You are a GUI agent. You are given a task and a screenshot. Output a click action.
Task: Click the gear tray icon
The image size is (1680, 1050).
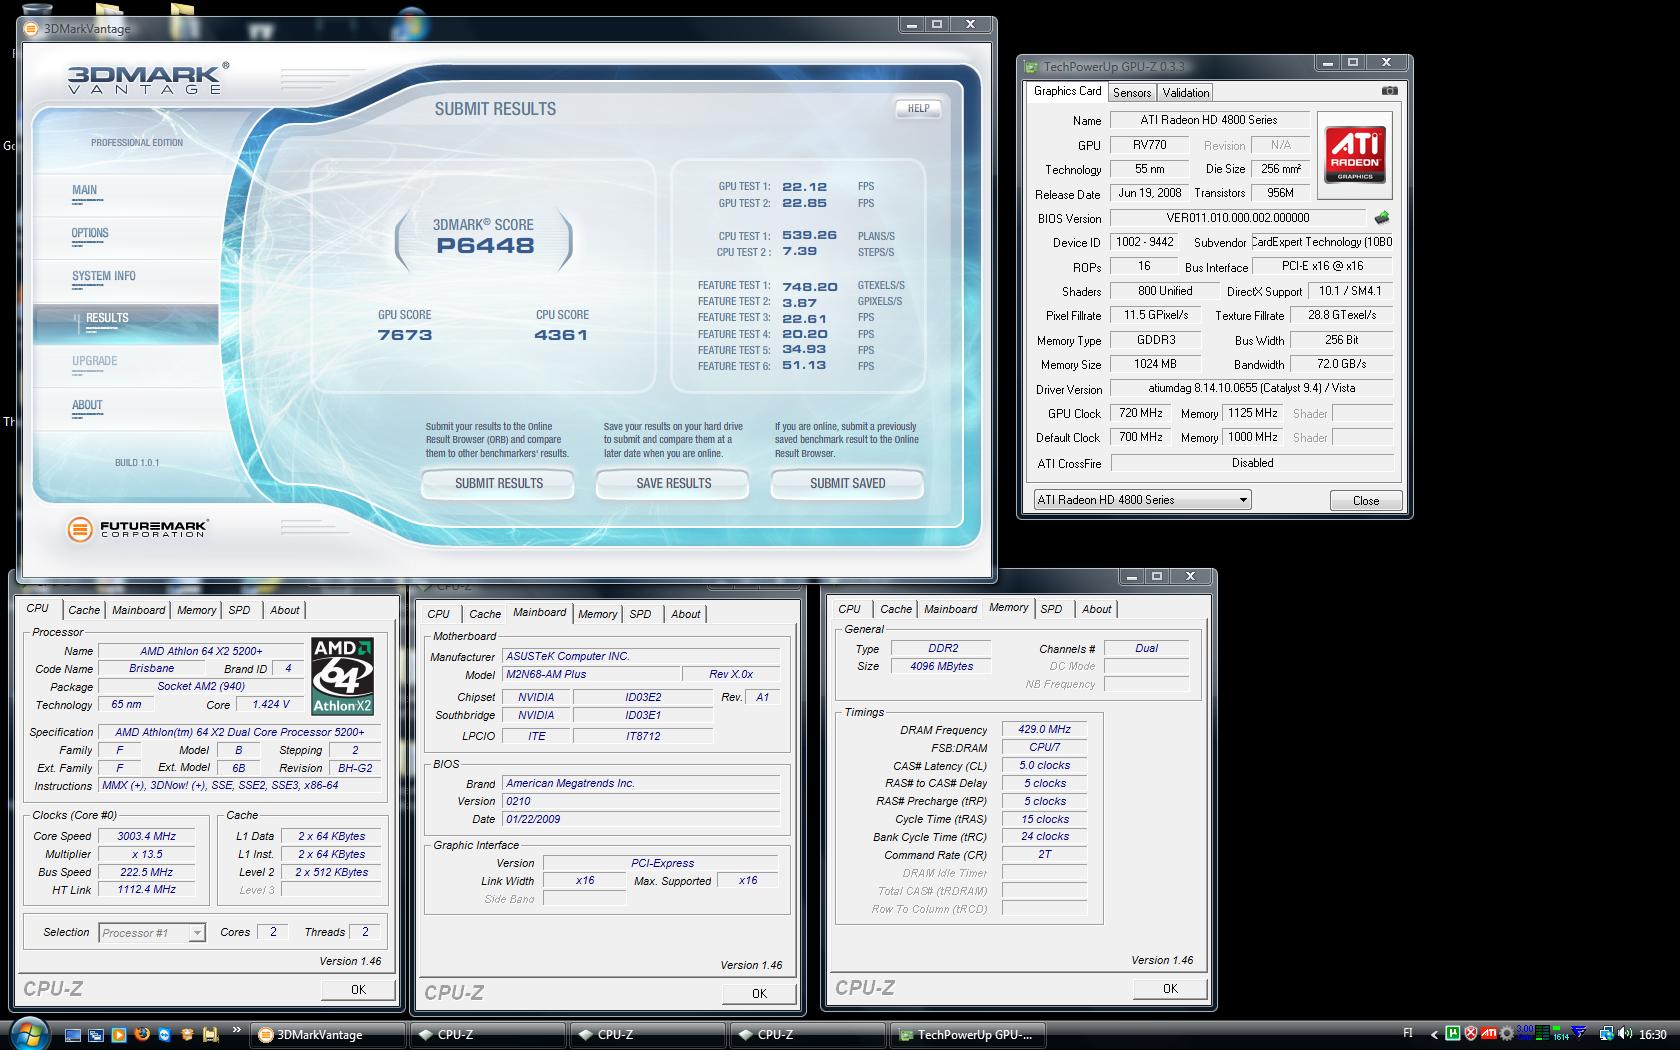(1507, 1033)
